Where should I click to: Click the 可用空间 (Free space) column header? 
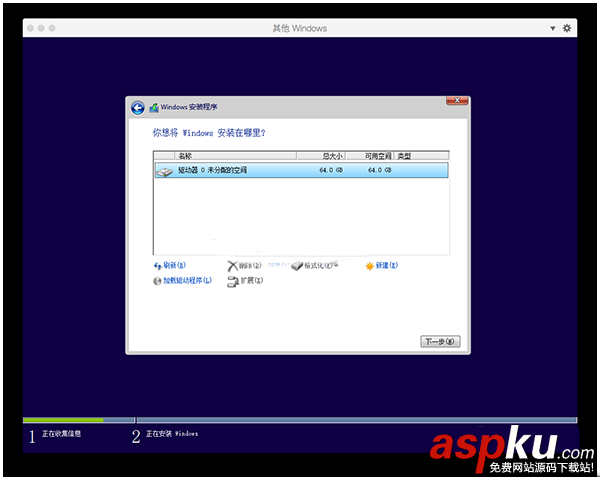click(x=370, y=156)
